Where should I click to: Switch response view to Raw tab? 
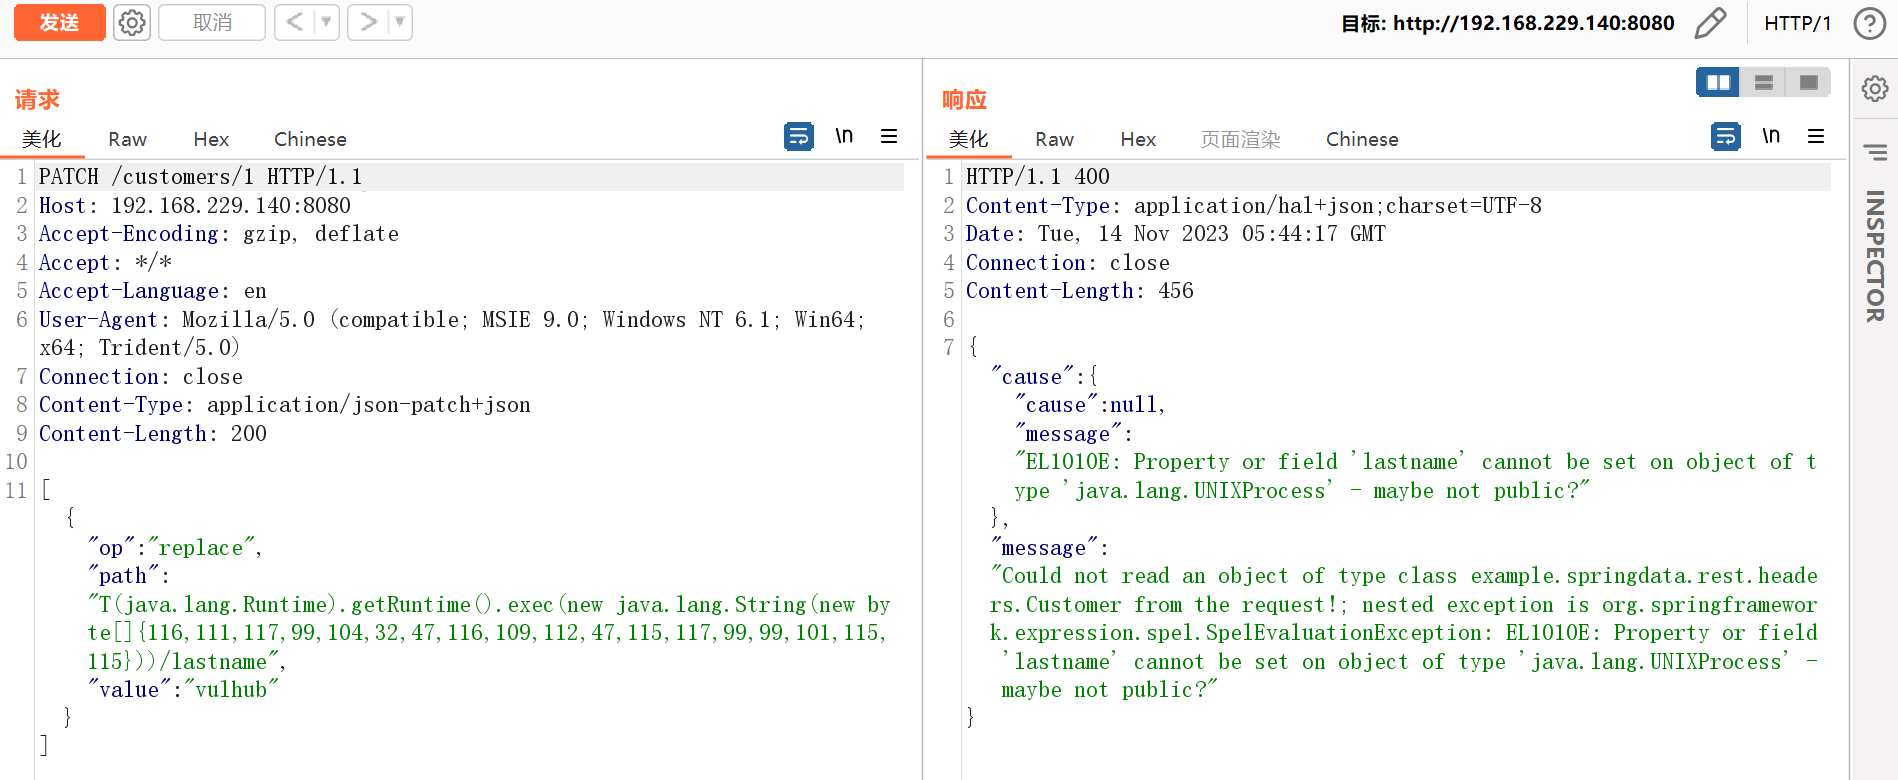[x=1054, y=139]
